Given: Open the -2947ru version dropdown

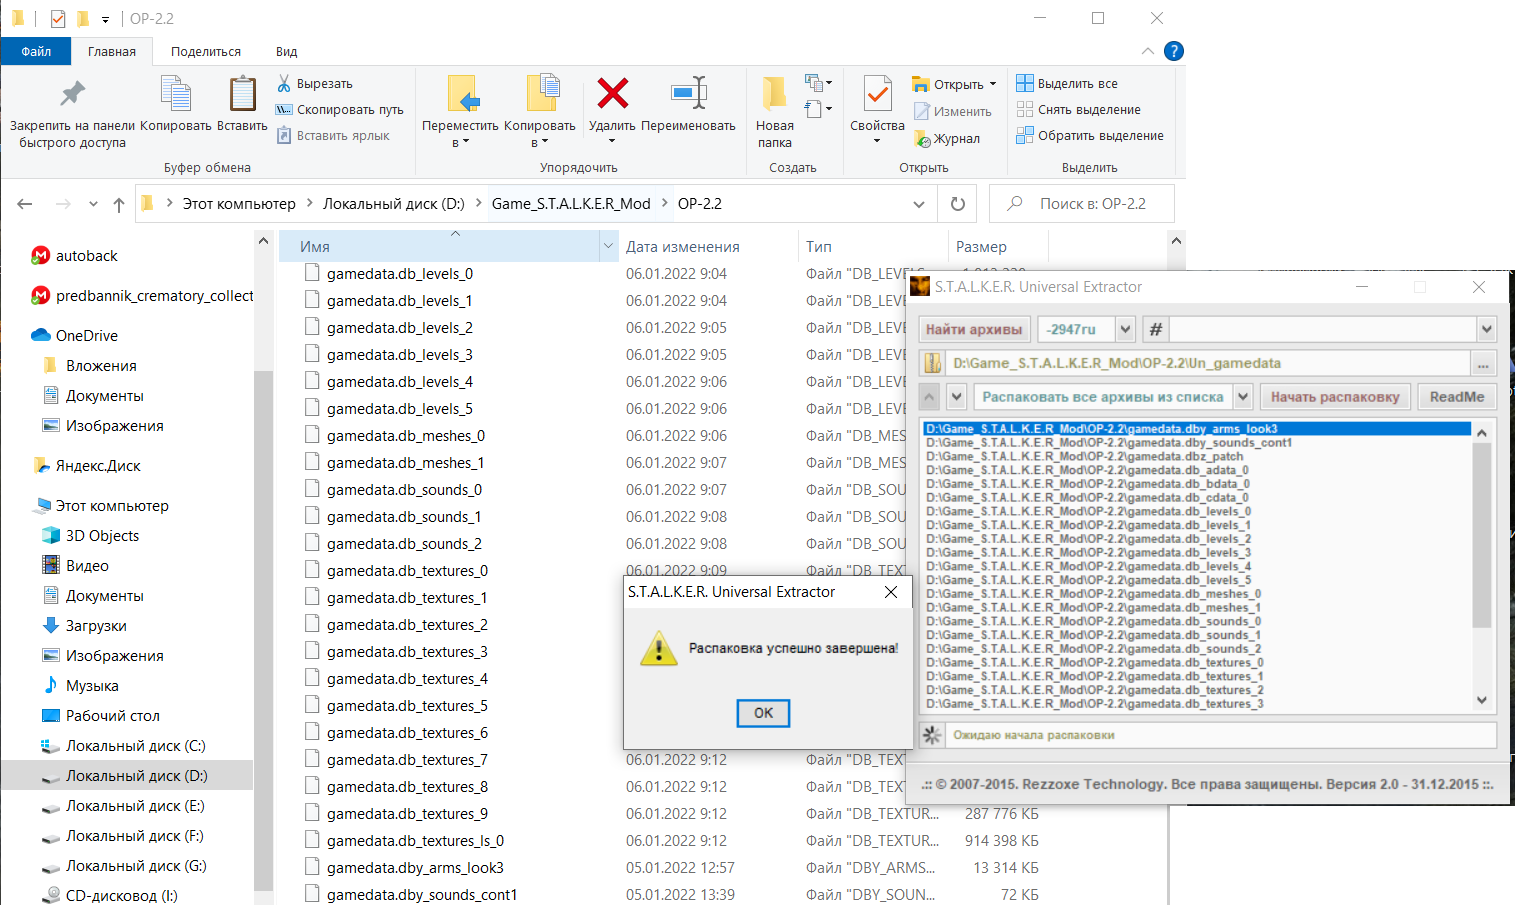Looking at the screenshot, I should pos(1125,329).
